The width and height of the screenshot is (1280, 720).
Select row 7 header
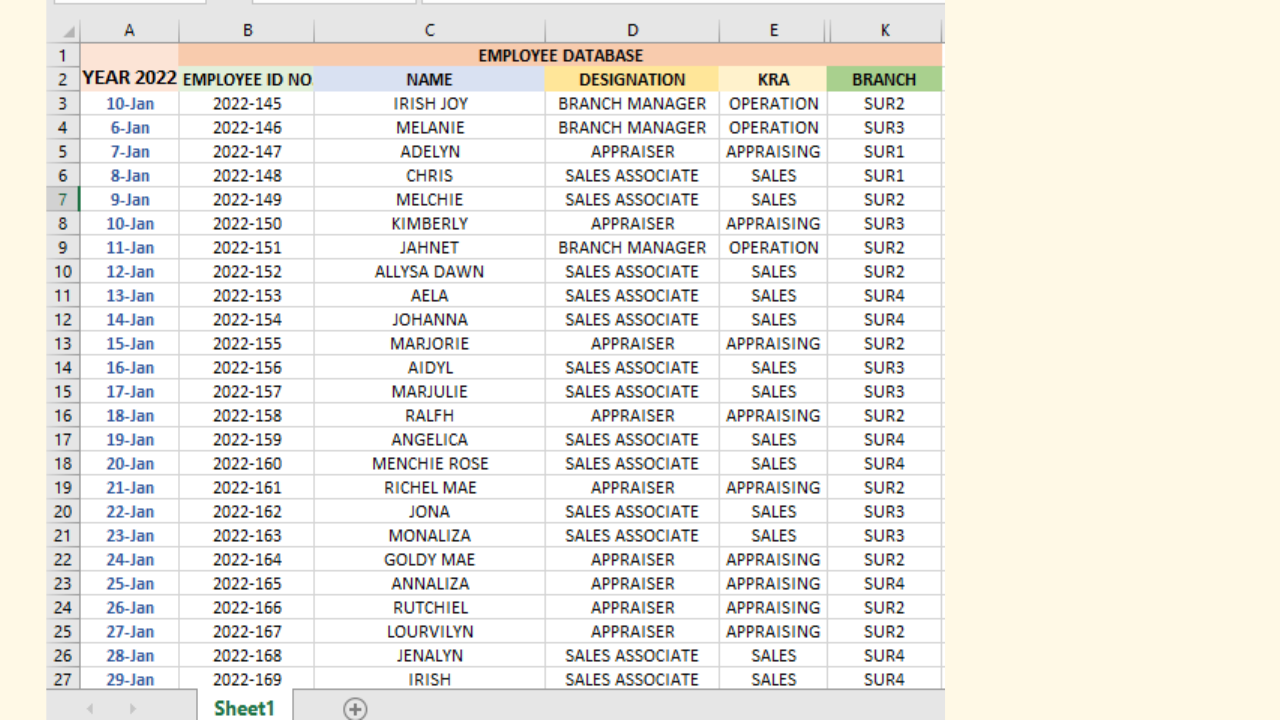pos(63,200)
